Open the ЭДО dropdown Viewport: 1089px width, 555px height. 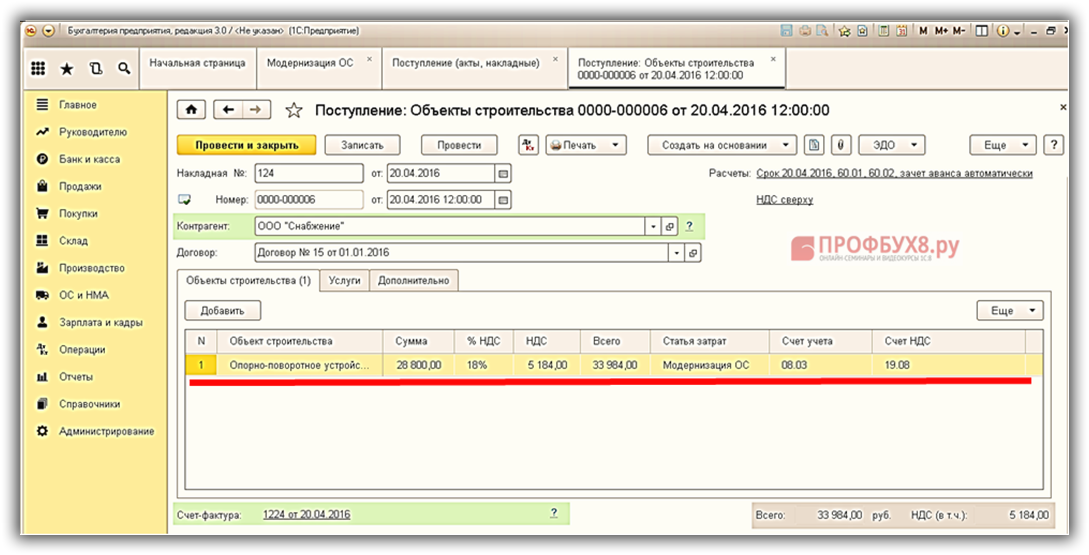pyautogui.click(x=892, y=145)
